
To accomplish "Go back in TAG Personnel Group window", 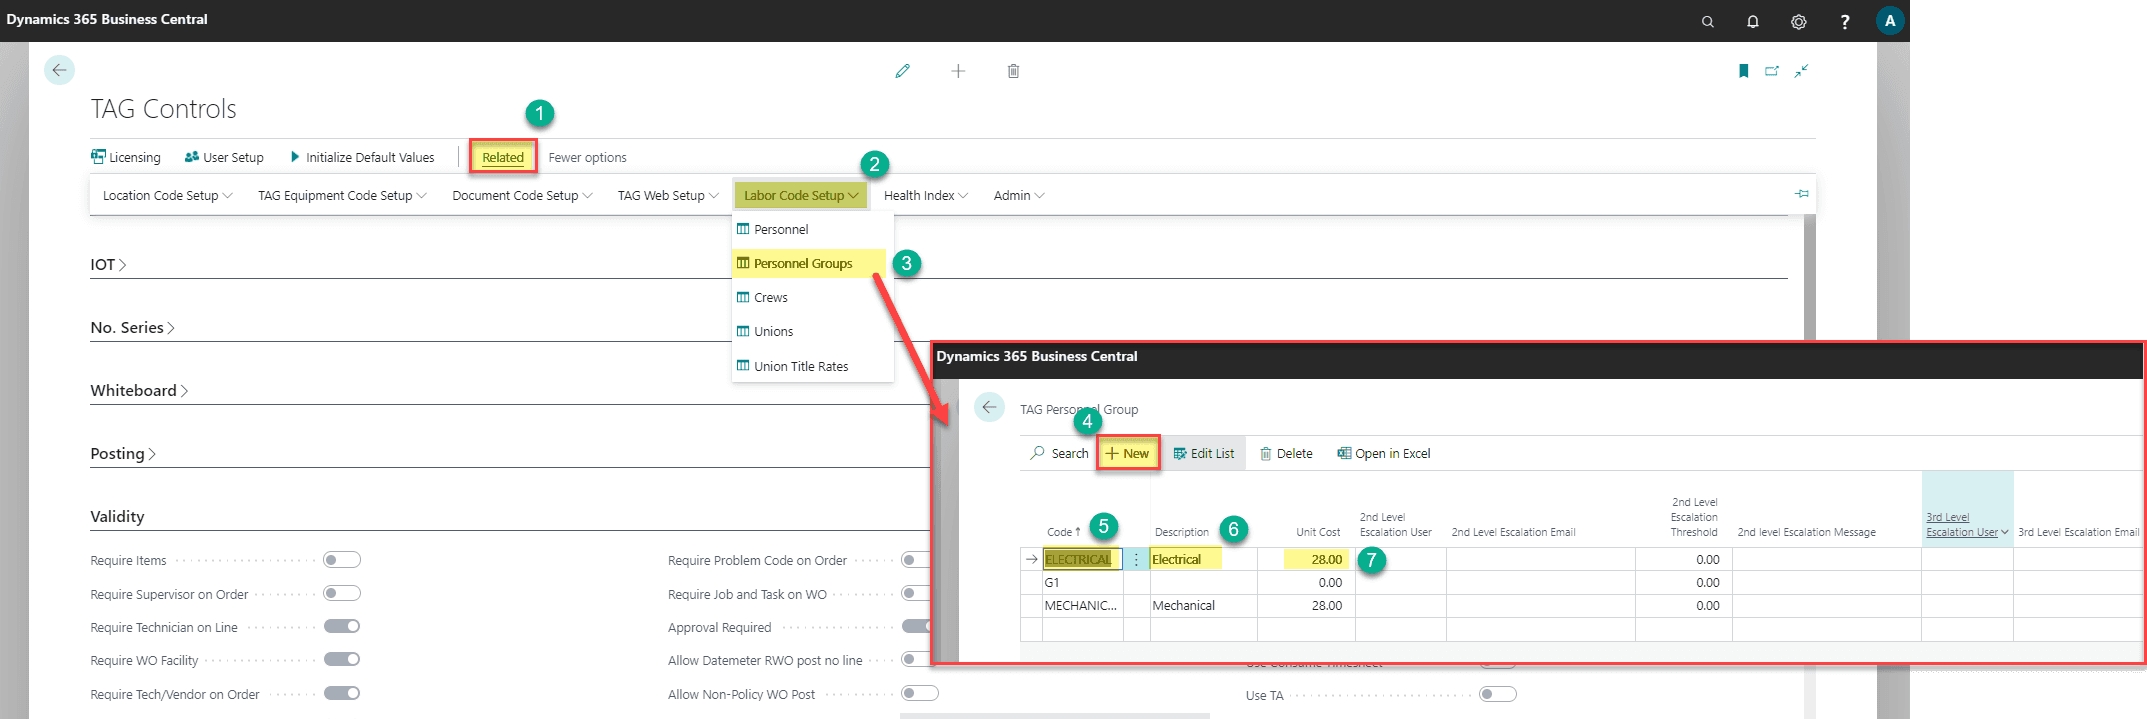I will point(989,407).
